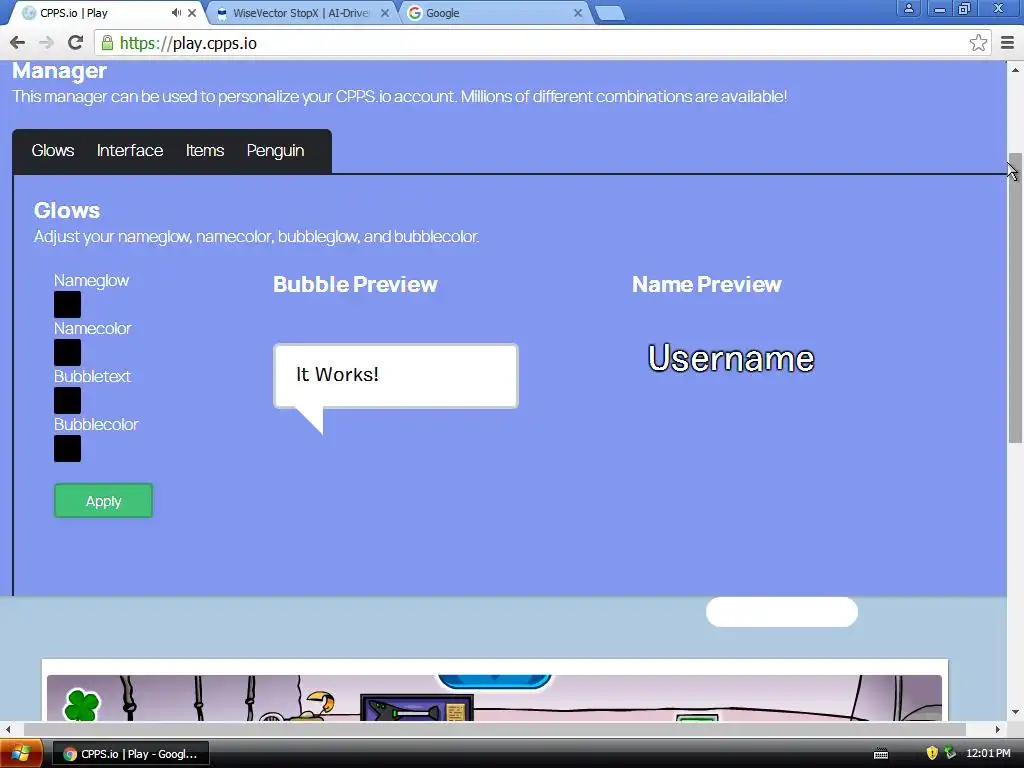Go back with the browser back arrow

coord(18,43)
